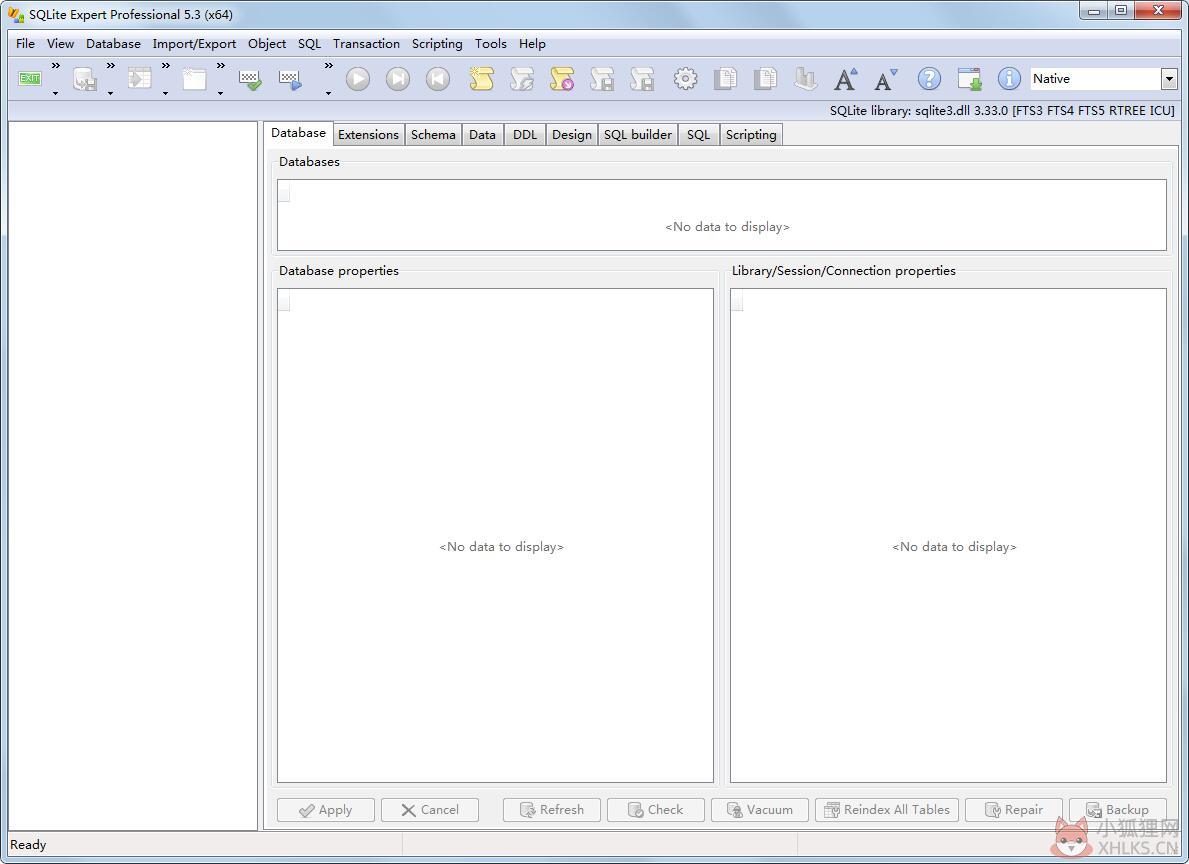Click the first grayed save script icon
This screenshot has width=1189, height=864.
602,79
